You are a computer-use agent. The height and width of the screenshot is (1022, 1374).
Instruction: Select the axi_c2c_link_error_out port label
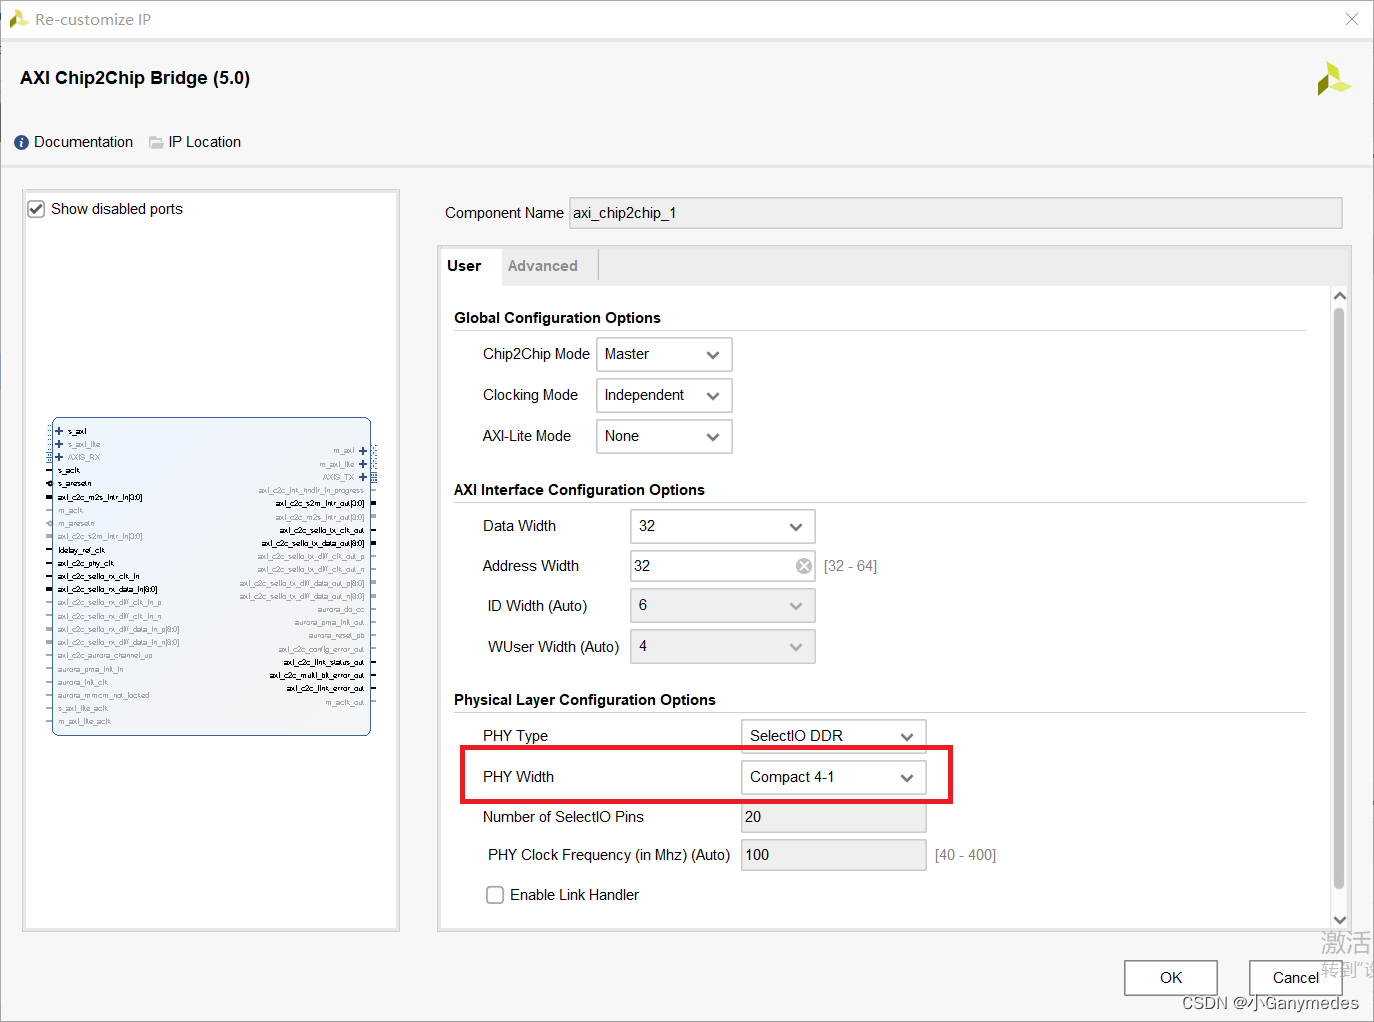coord(326,688)
